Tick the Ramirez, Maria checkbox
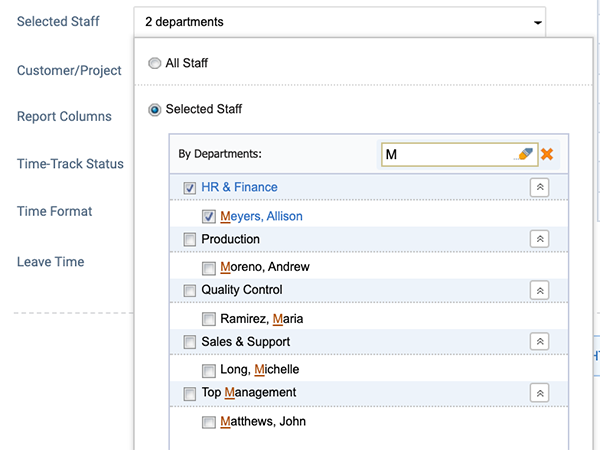Screen dimensions: 600x450 (x=209, y=319)
